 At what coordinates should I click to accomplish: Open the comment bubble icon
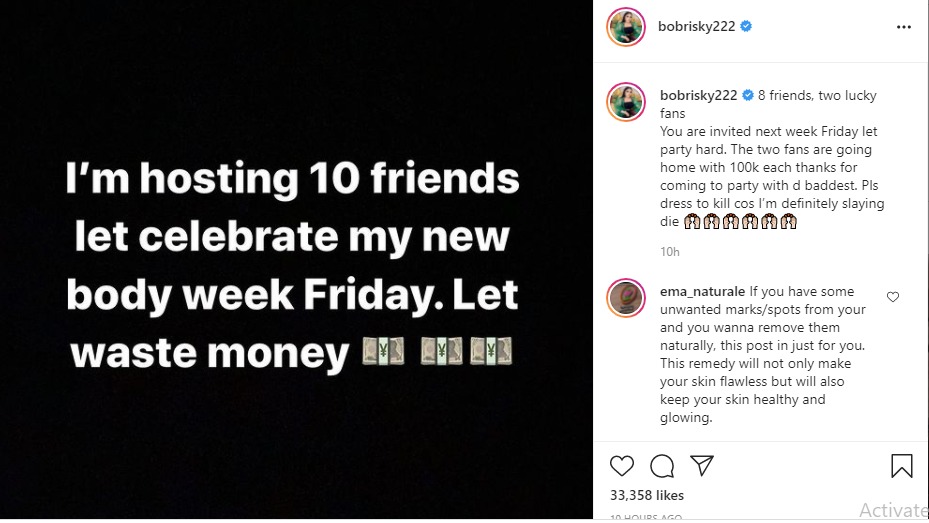point(661,466)
